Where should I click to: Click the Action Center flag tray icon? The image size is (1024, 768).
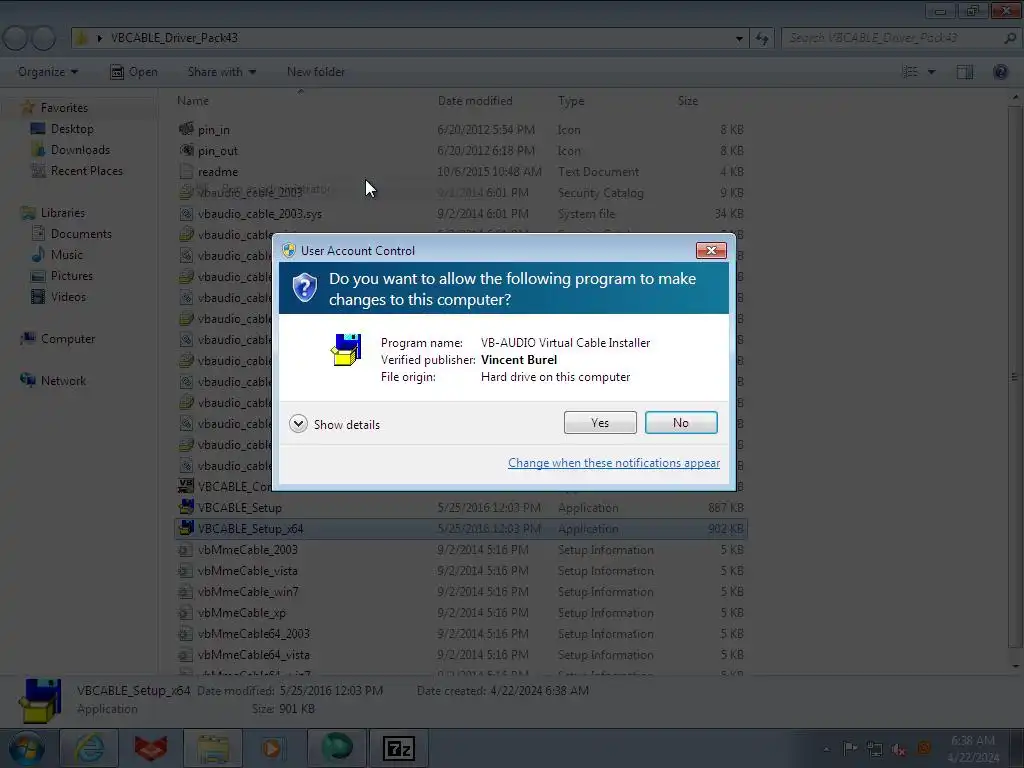[850, 749]
